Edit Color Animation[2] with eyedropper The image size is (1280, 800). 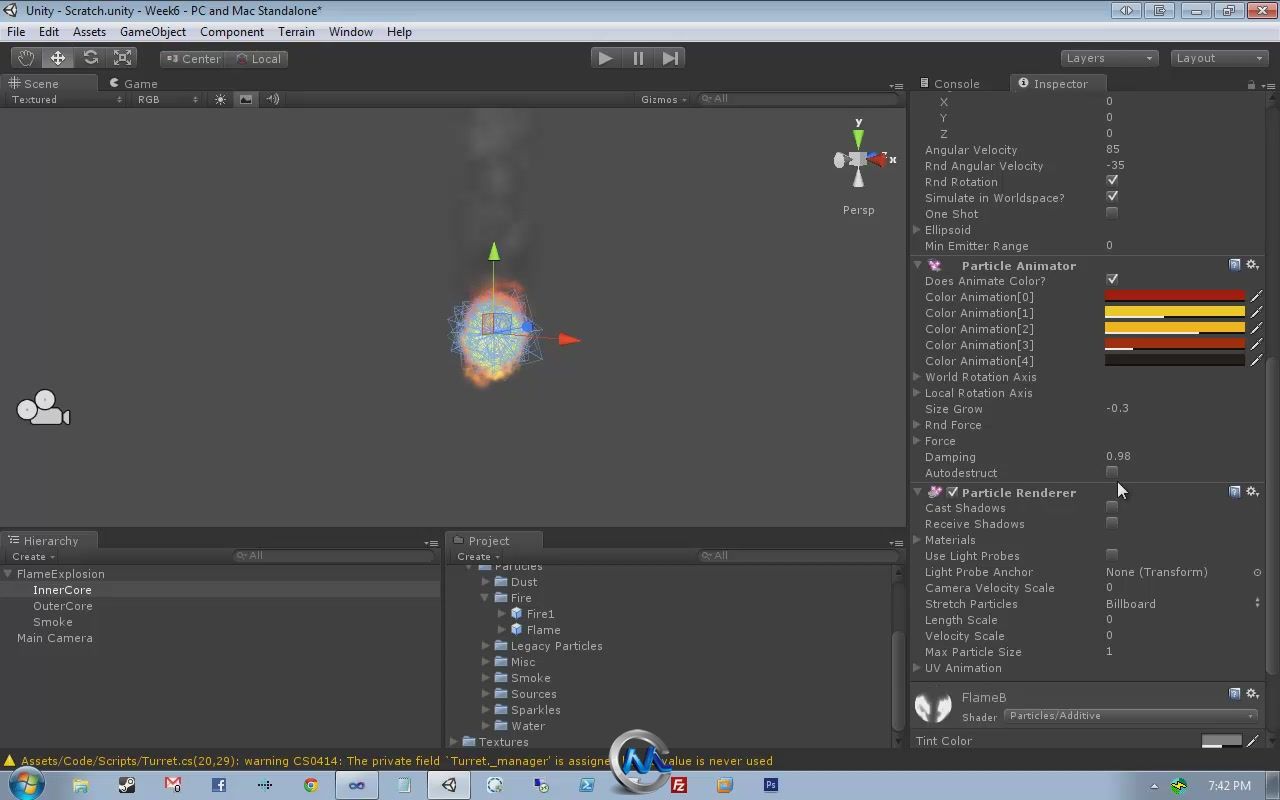pos(1256,329)
